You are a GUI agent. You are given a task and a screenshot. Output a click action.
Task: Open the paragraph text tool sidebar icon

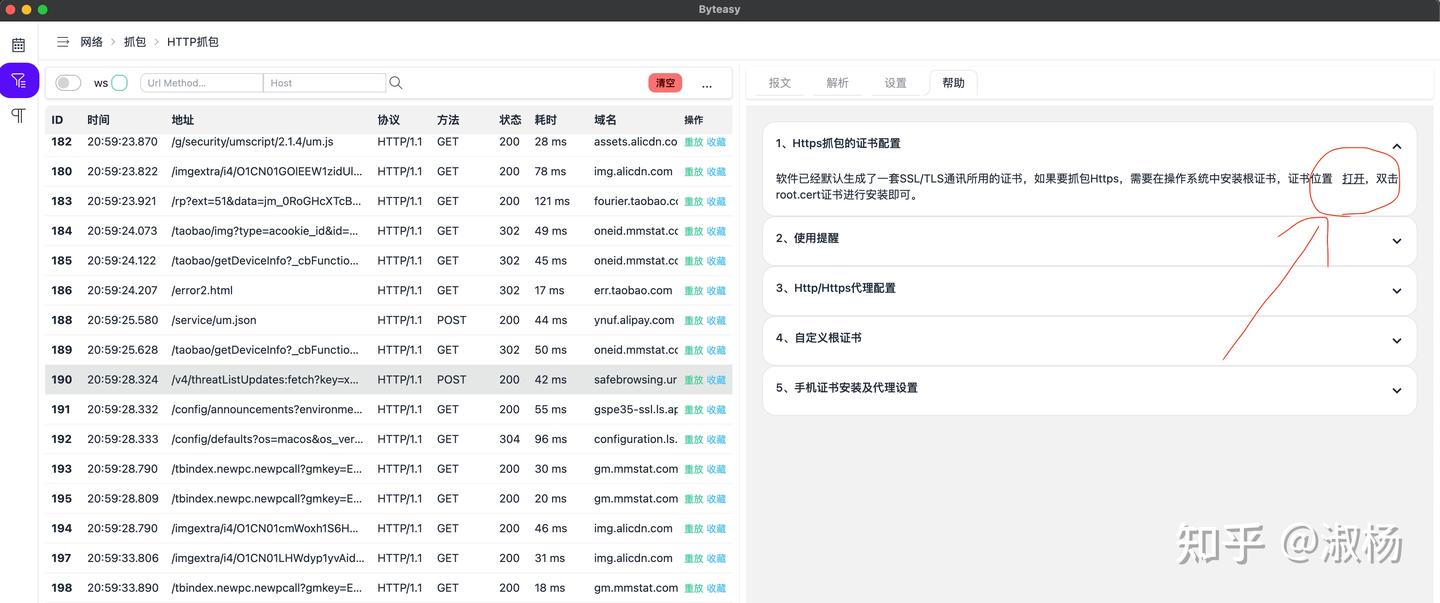pyautogui.click(x=18, y=115)
